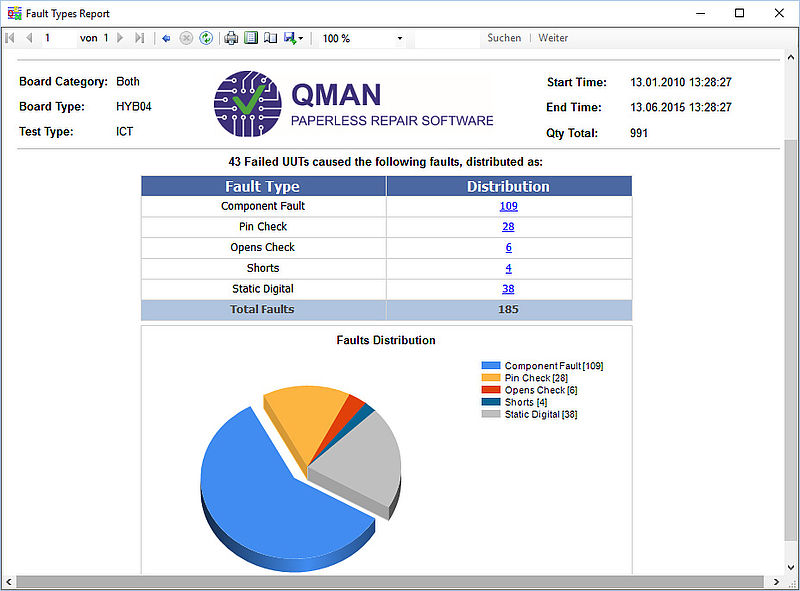Click blue Component Fault legend swatch
Viewport: 800px width, 591px height.
coord(491,365)
